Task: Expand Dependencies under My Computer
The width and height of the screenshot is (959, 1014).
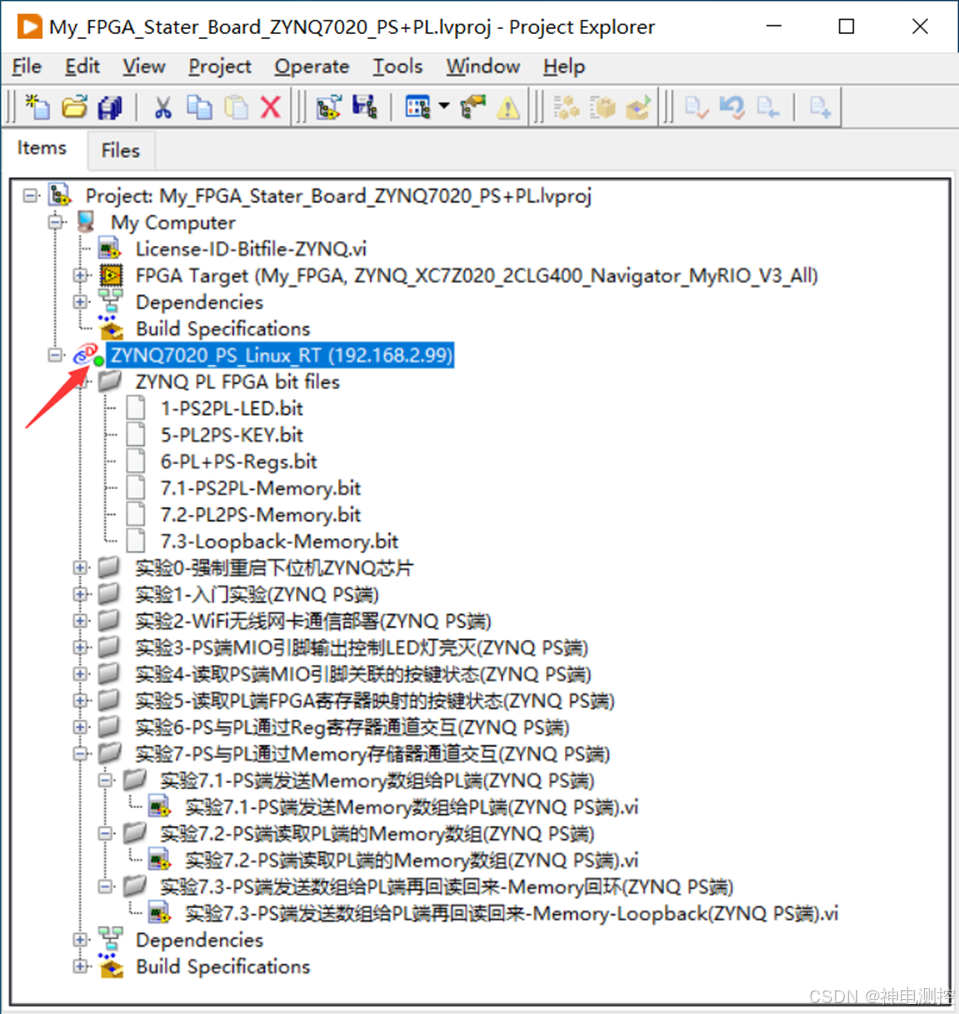Action: [x=80, y=302]
